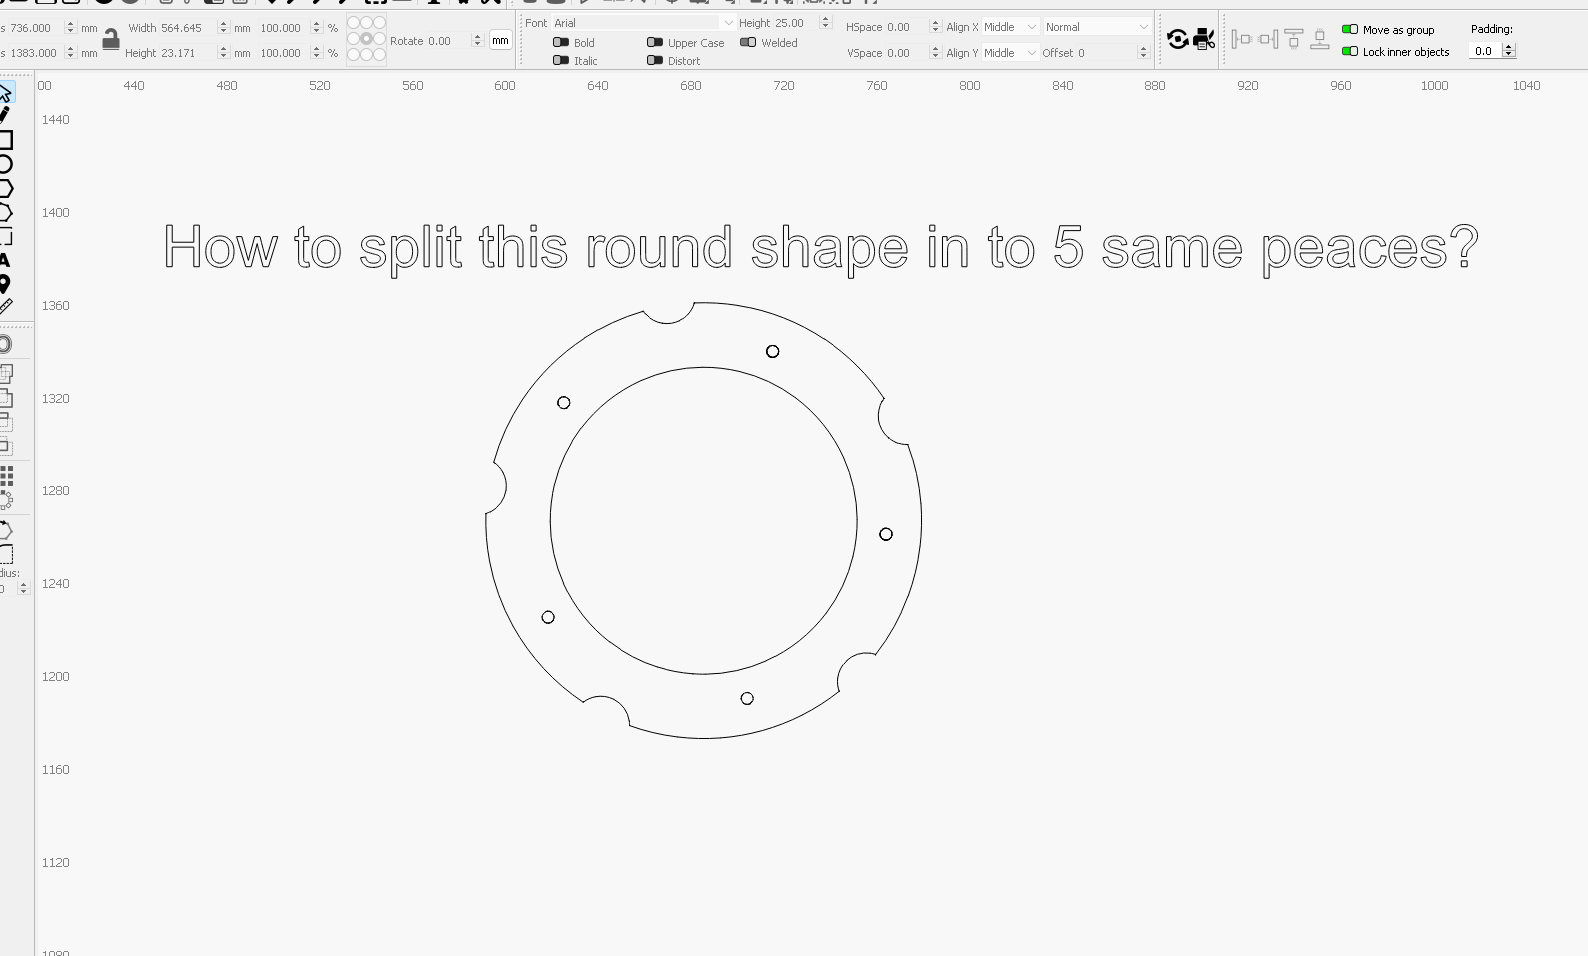This screenshot has height=956, width=1588.
Task: Apply the Boolean Subtract tool
Action: 5,422
